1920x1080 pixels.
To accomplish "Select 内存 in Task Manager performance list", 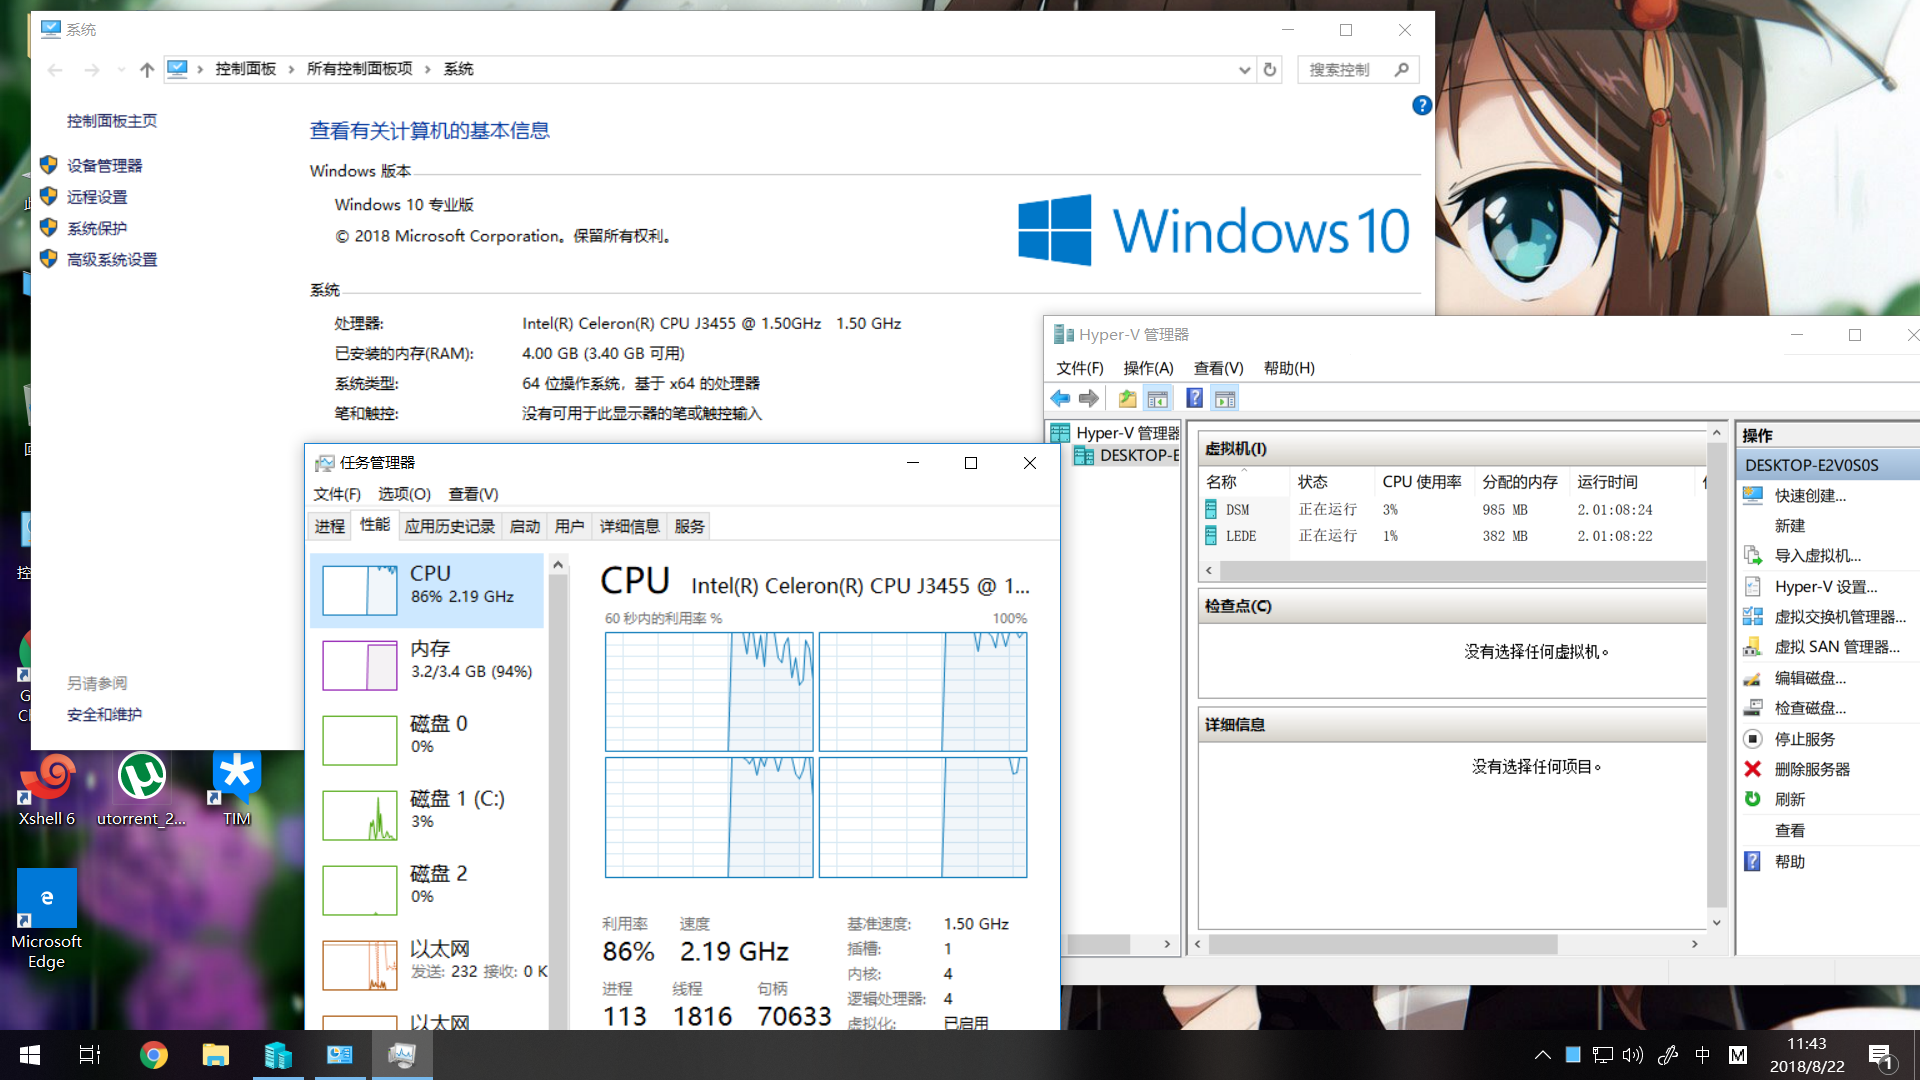I will [x=427, y=665].
